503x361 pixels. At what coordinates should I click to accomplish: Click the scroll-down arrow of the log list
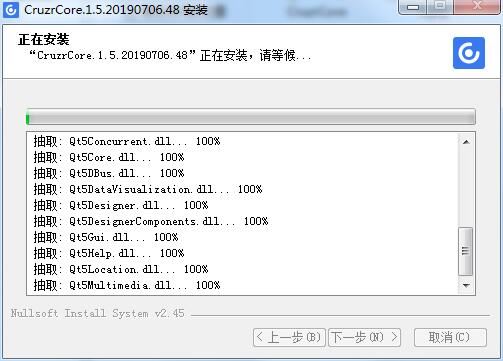466,286
